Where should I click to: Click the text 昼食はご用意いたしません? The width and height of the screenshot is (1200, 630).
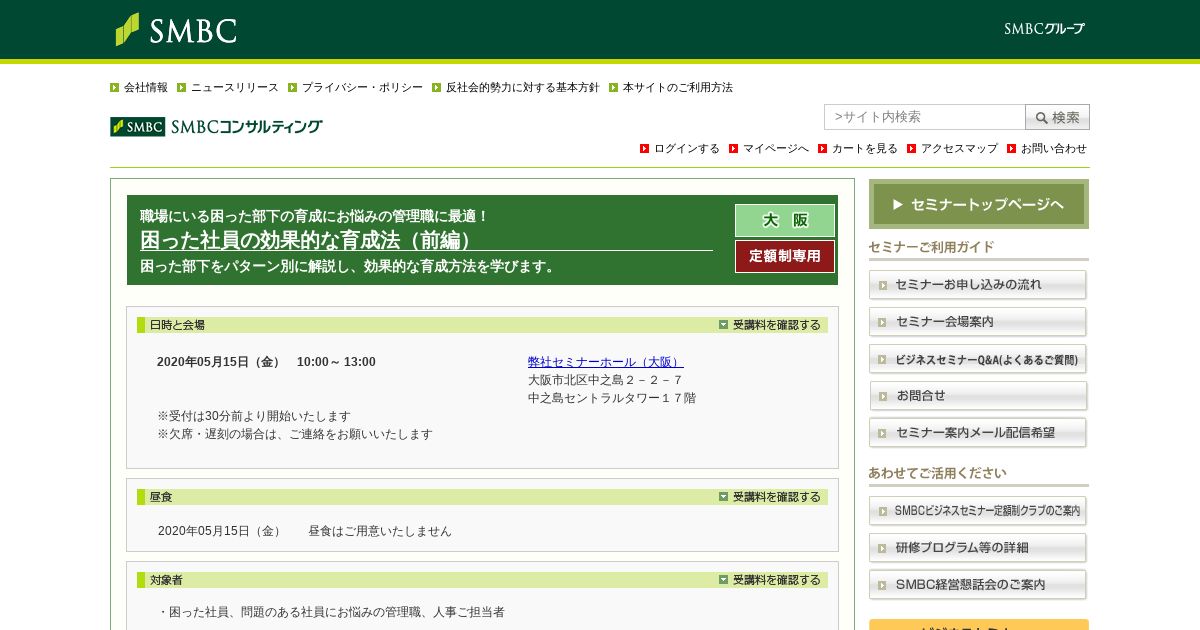click(x=380, y=531)
